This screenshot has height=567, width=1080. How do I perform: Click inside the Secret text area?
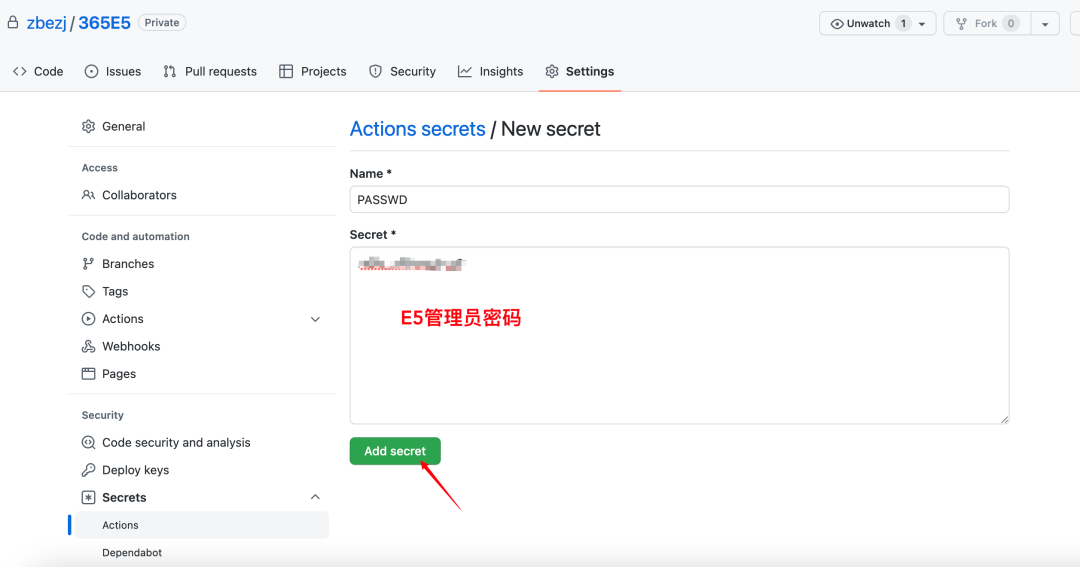pos(679,336)
